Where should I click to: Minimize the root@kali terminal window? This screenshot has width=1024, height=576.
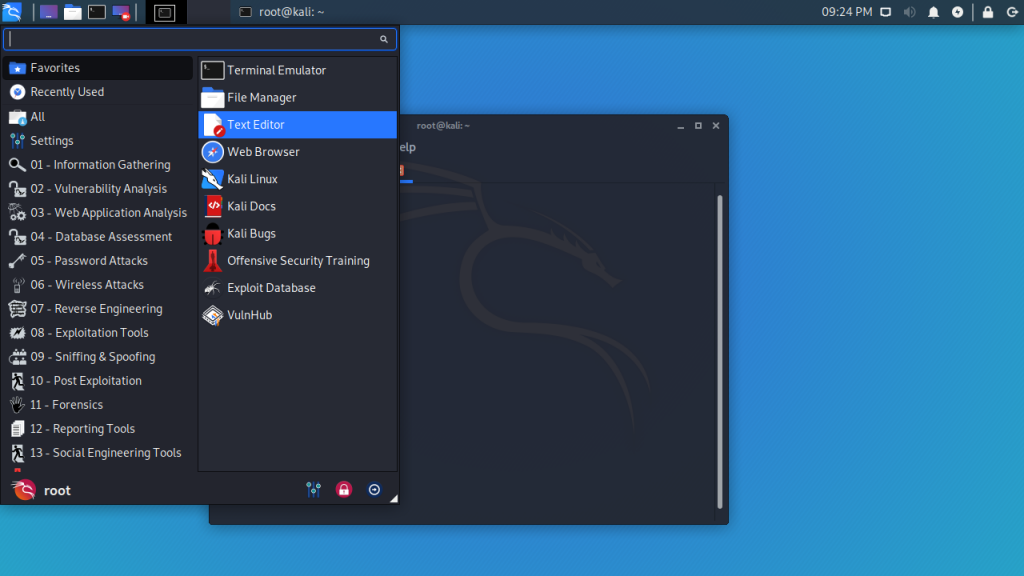[x=680, y=125]
